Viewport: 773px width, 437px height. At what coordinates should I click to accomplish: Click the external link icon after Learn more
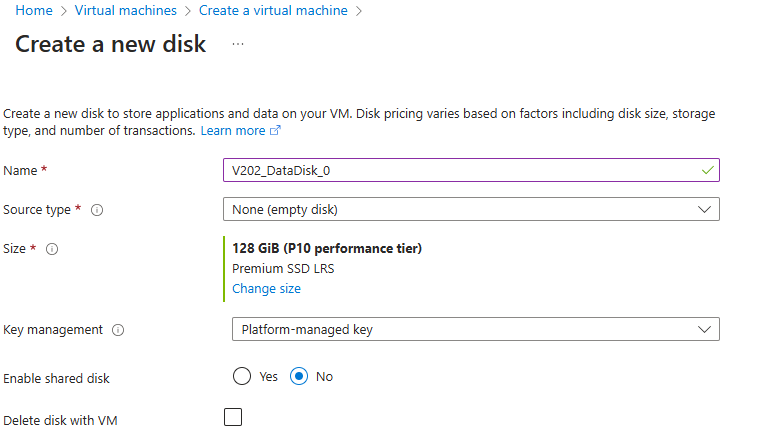(276, 131)
